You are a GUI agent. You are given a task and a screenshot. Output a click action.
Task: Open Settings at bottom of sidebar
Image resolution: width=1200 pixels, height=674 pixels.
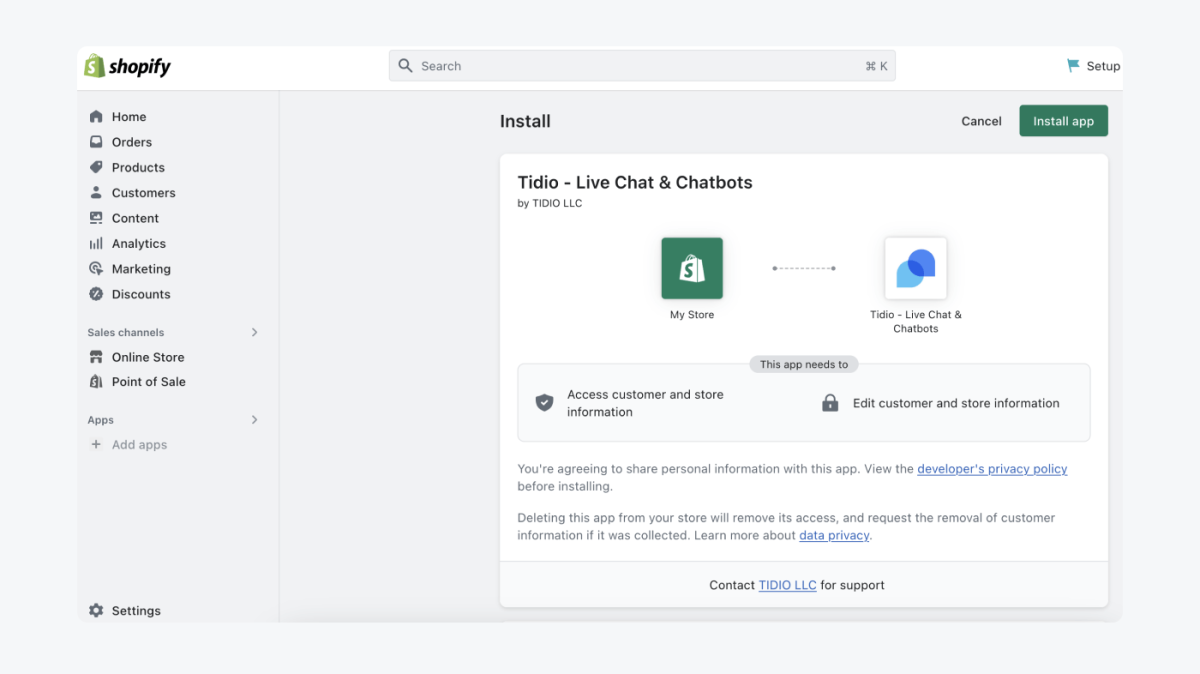point(125,610)
